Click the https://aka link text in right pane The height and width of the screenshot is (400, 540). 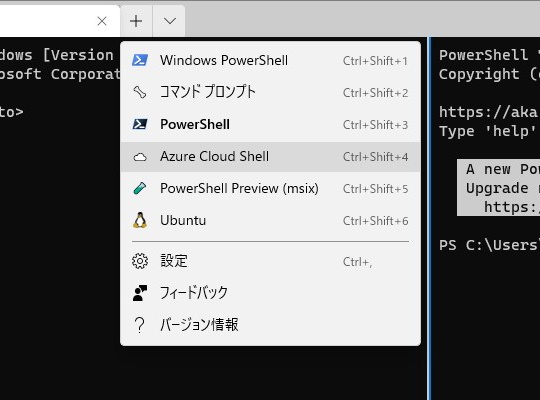(489, 112)
